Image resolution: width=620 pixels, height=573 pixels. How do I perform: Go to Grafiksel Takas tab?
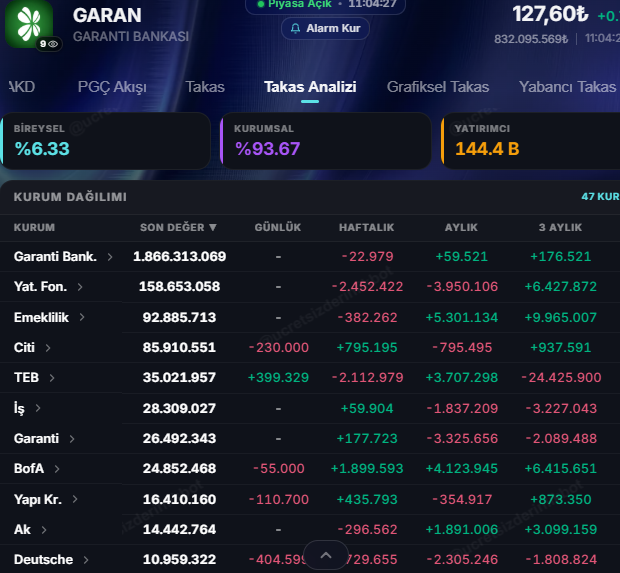click(438, 87)
